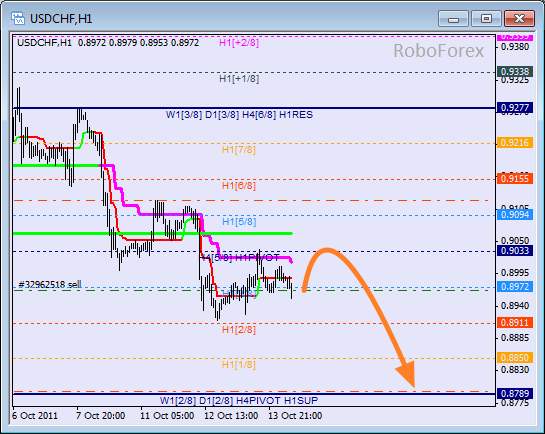The width and height of the screenshot is (545, 434).
Task: Select the 0.9033 pivot price tag
Action: pos(515,251)
